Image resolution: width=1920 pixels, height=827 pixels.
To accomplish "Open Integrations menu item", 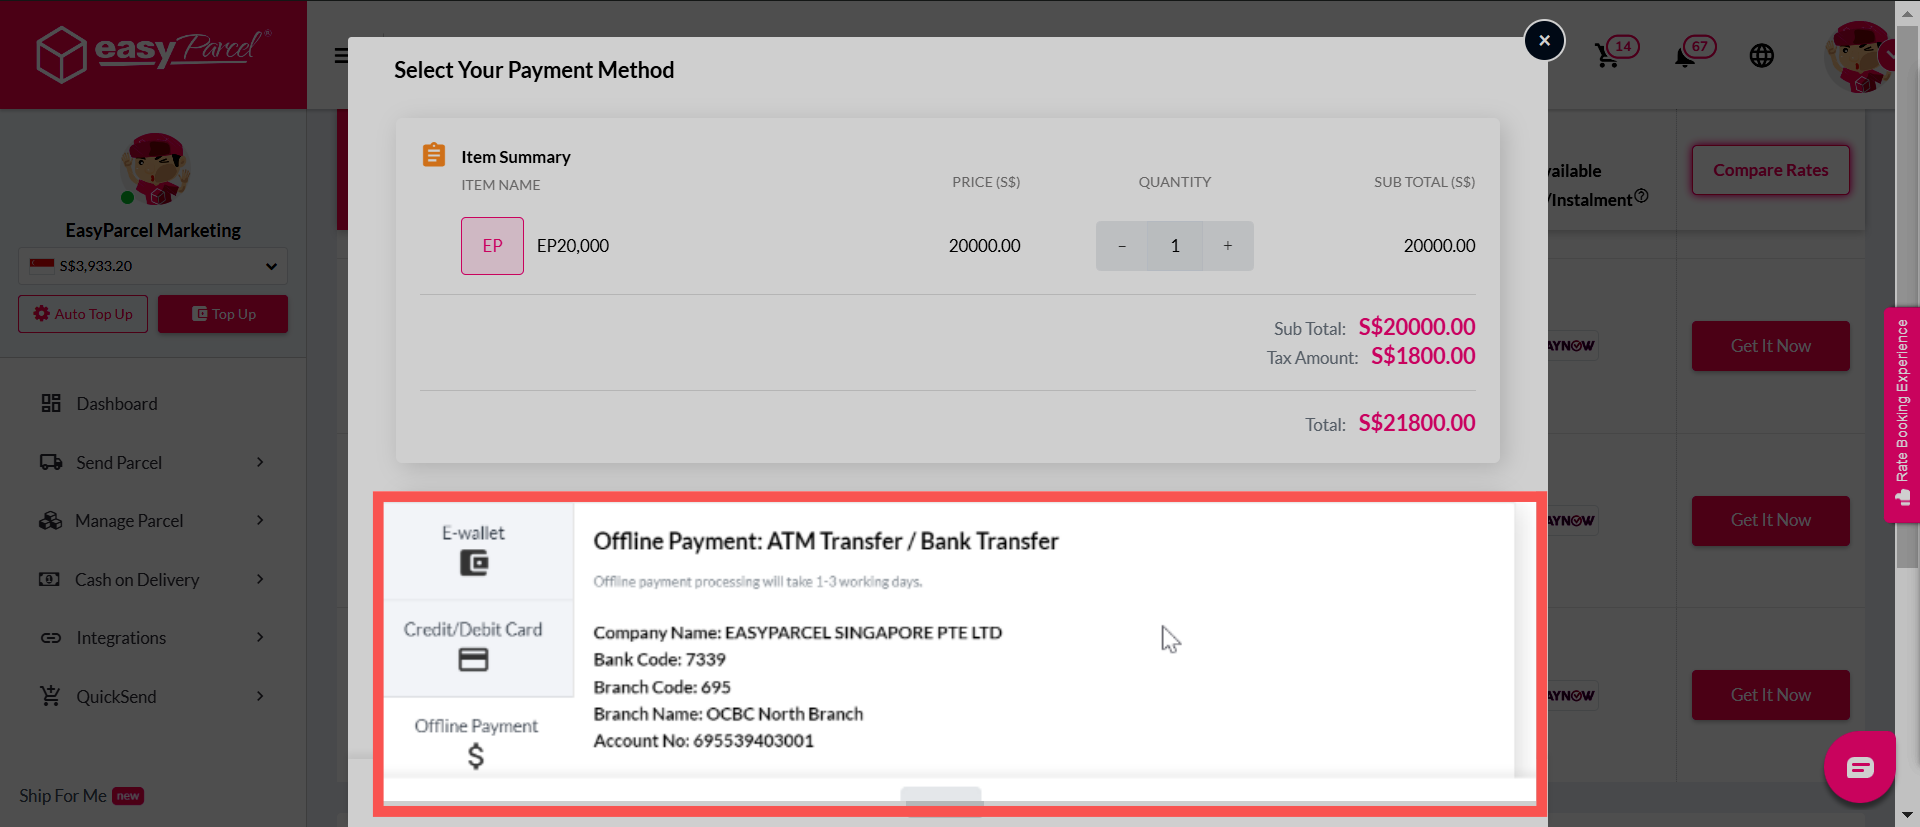I will pyautogui.click(x=121, y=638).
